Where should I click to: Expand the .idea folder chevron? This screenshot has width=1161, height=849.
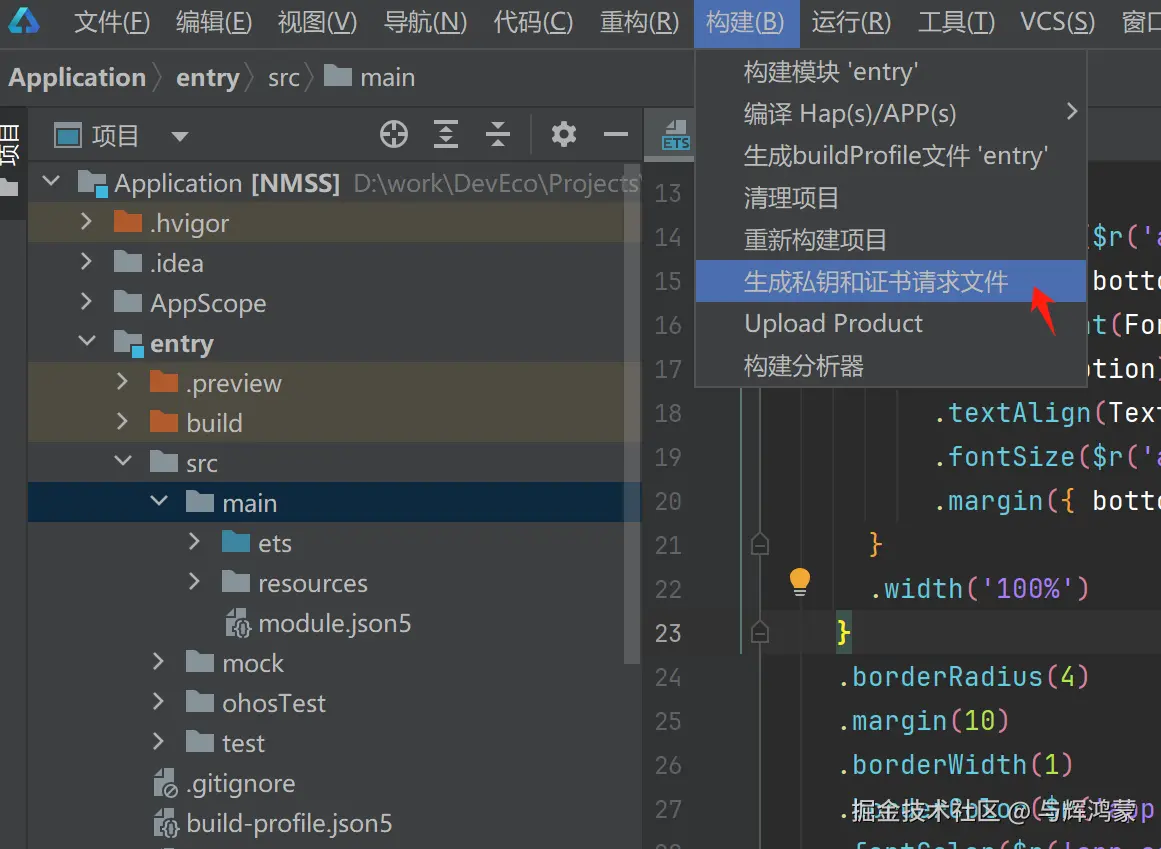pos(87,261)
